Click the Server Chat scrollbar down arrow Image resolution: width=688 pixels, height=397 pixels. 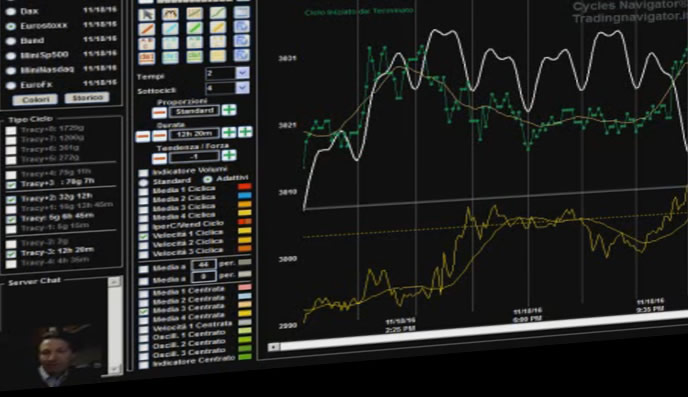115,369
